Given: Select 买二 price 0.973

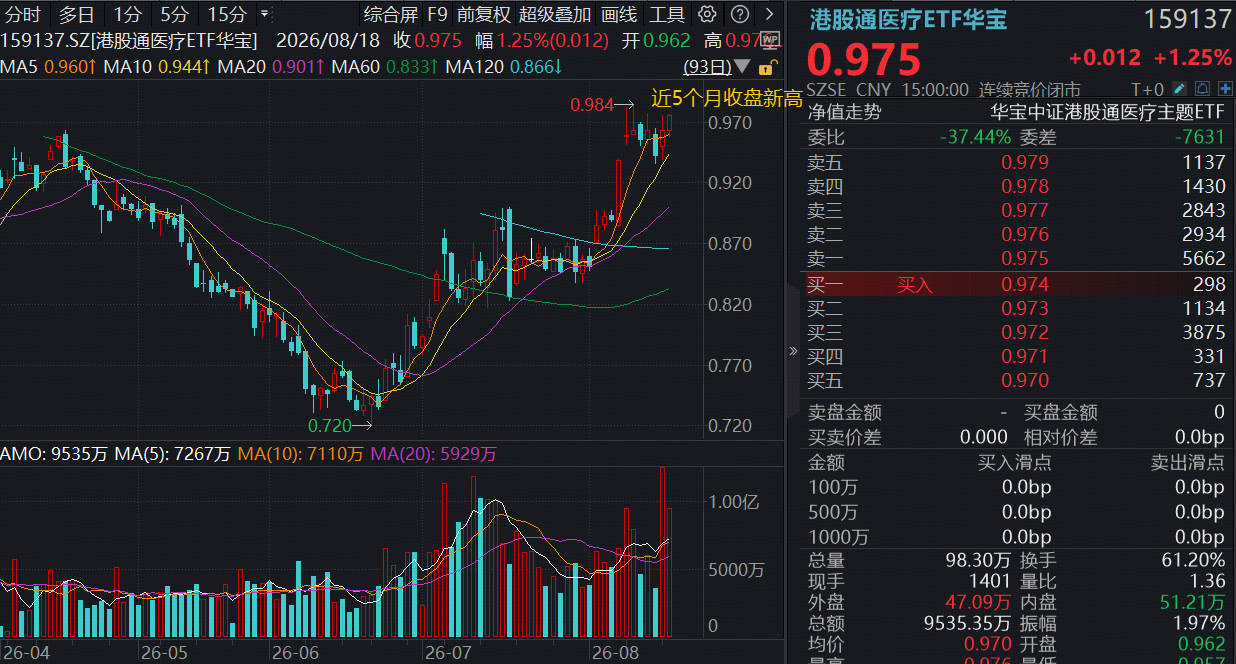Looking at the screenshot, I should [x=1025, y=308].
